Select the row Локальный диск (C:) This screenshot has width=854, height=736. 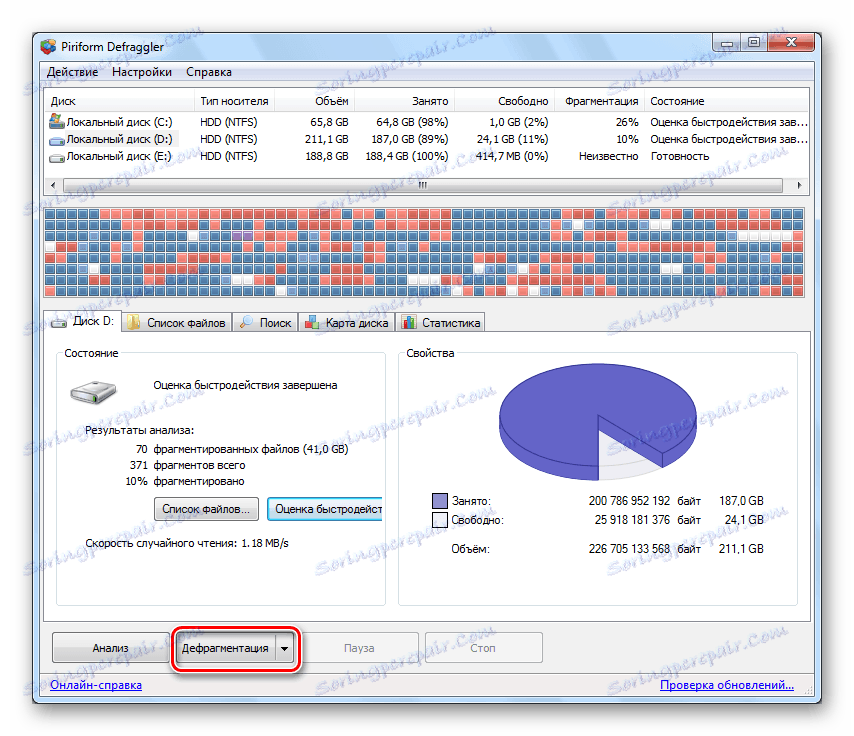(x=426, y=122)
